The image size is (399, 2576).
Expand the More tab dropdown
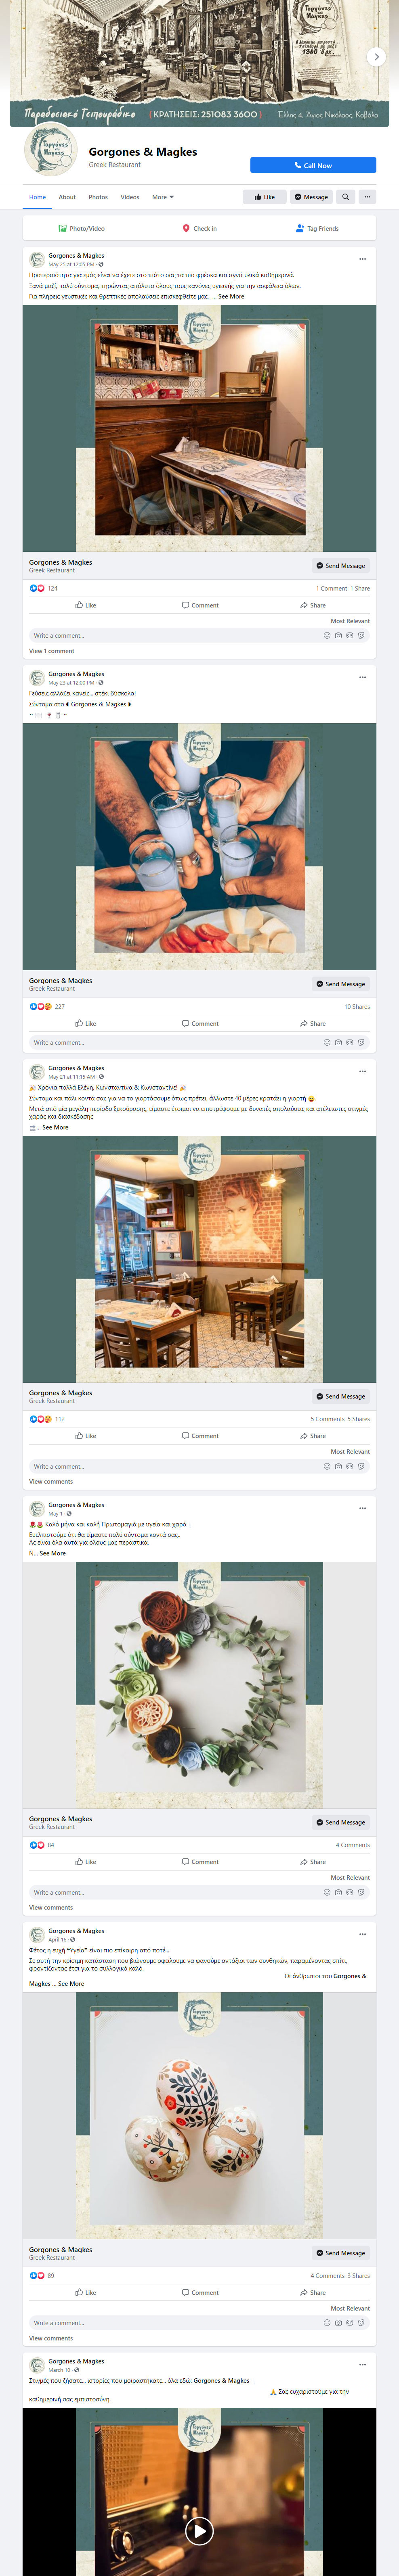coord(162,197)
